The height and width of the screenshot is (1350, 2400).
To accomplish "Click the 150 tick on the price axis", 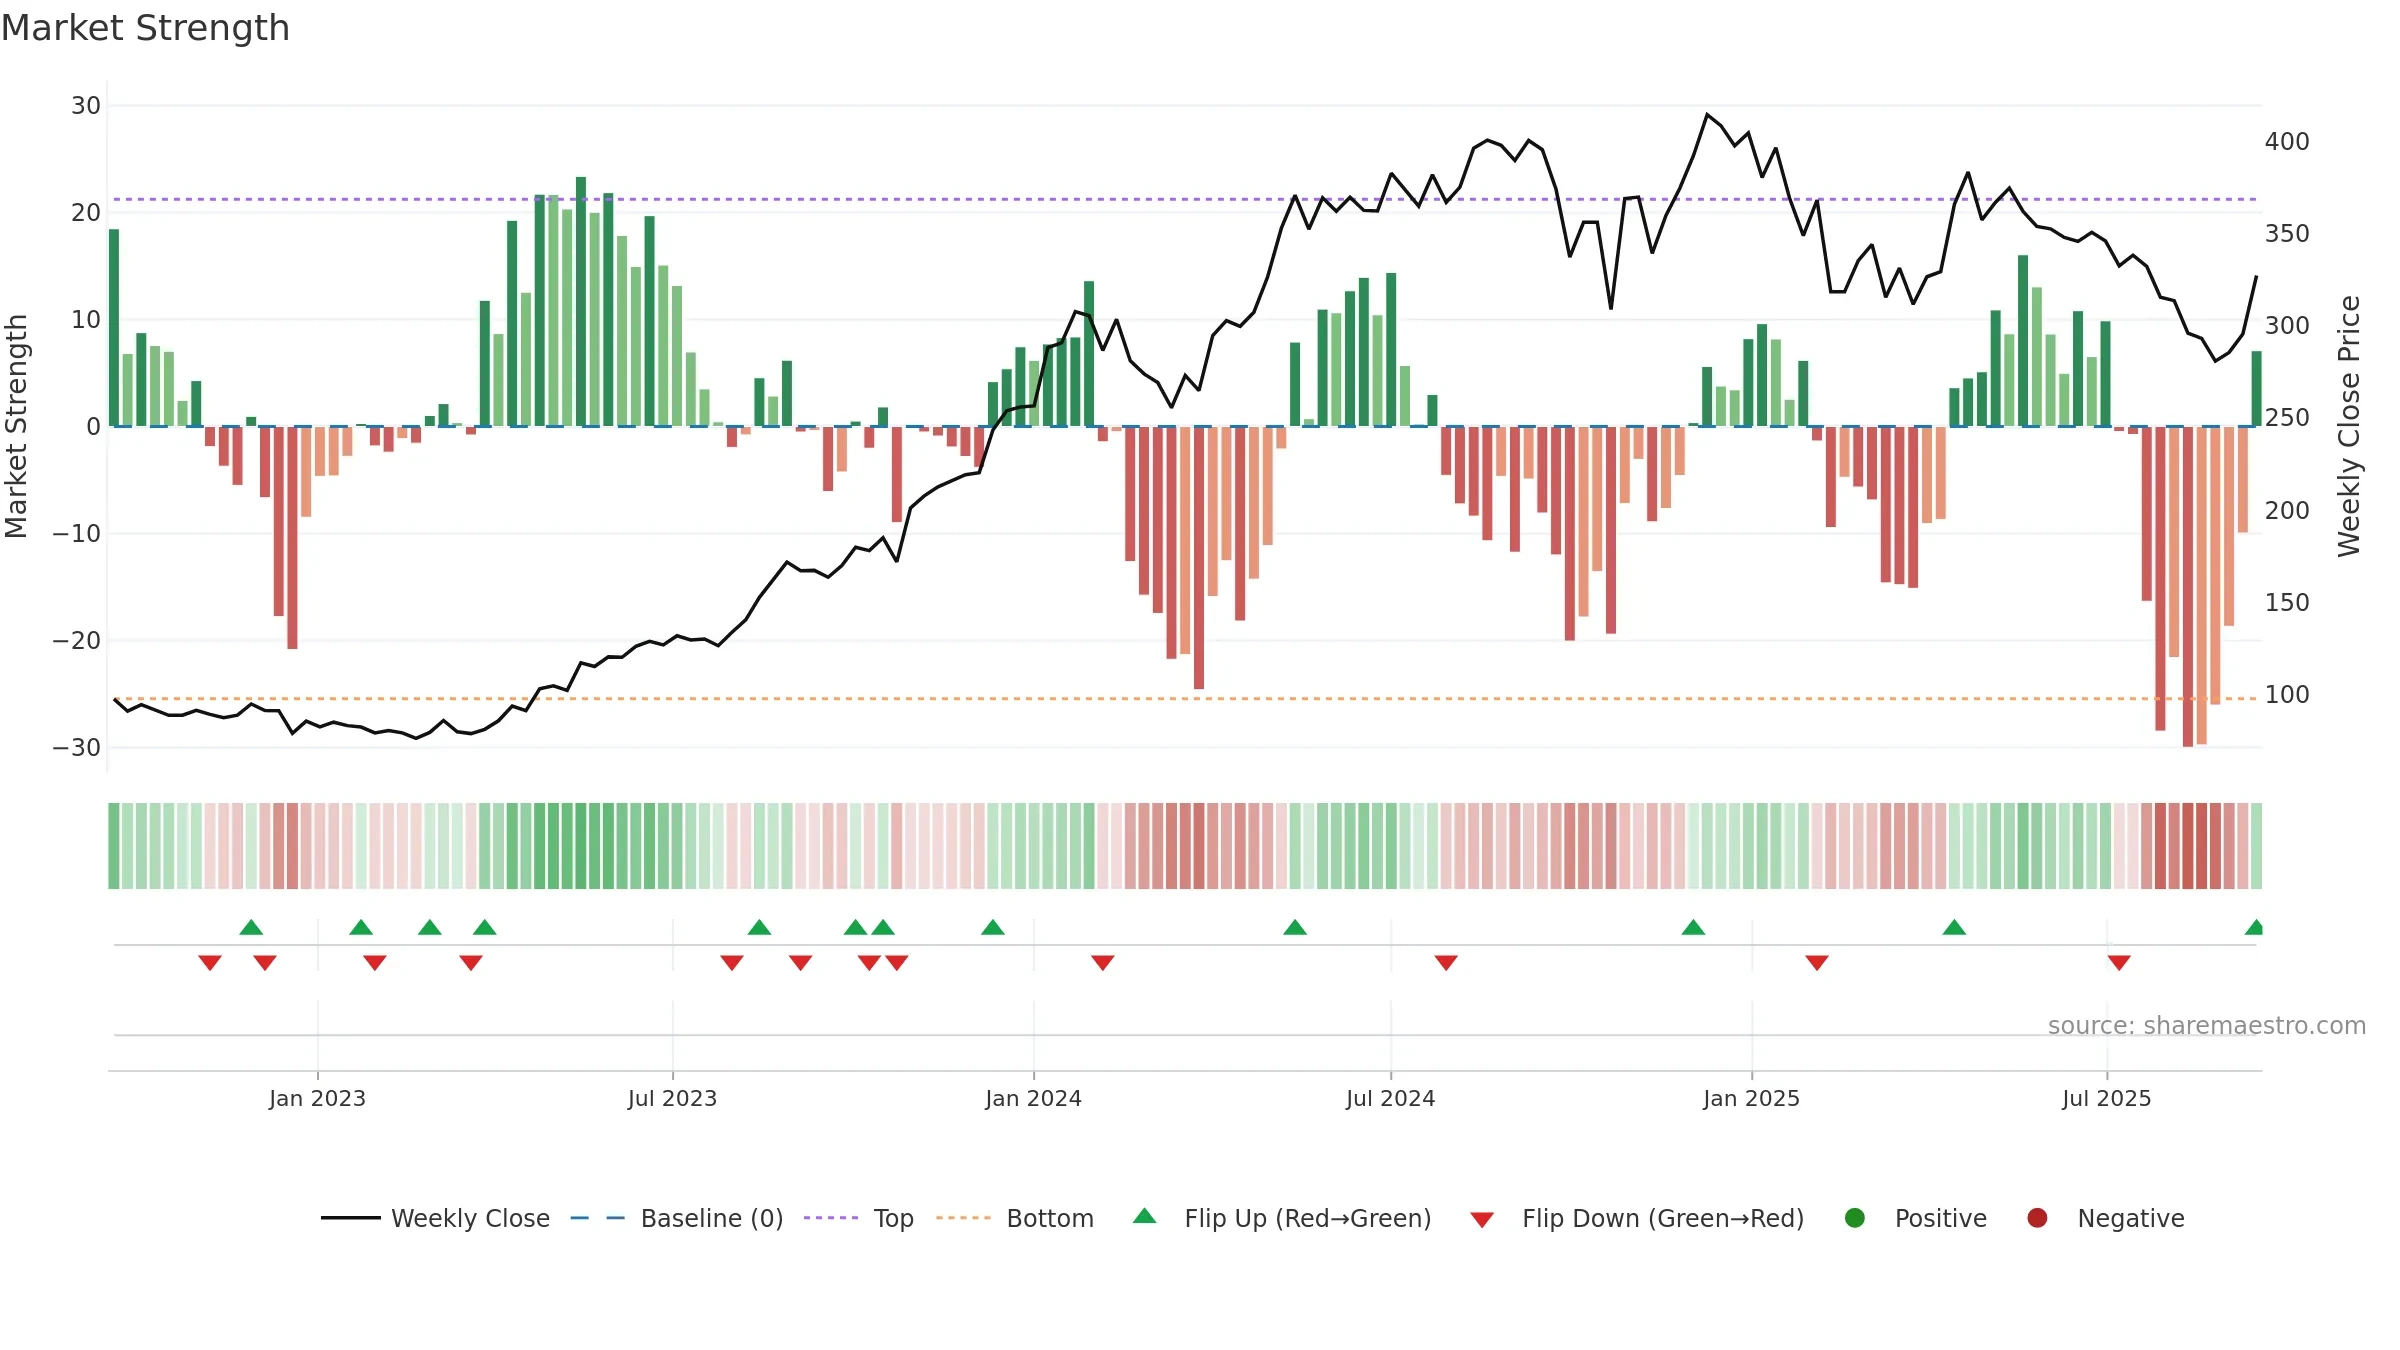I will (2287, 602).
